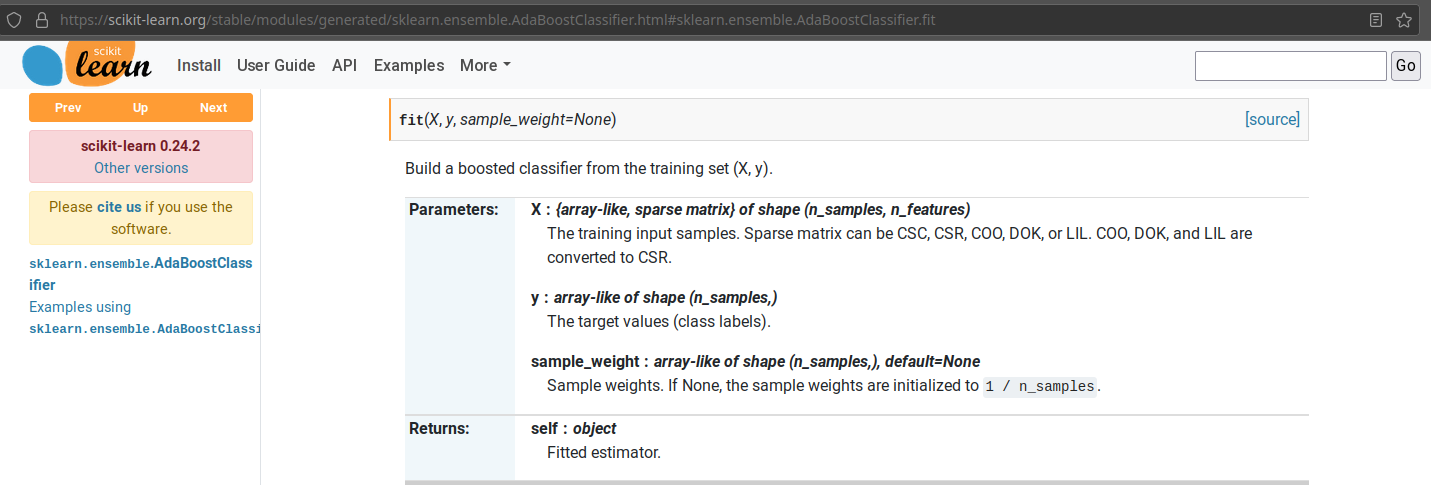Click the shield tracking protection icon

point(14,19)
